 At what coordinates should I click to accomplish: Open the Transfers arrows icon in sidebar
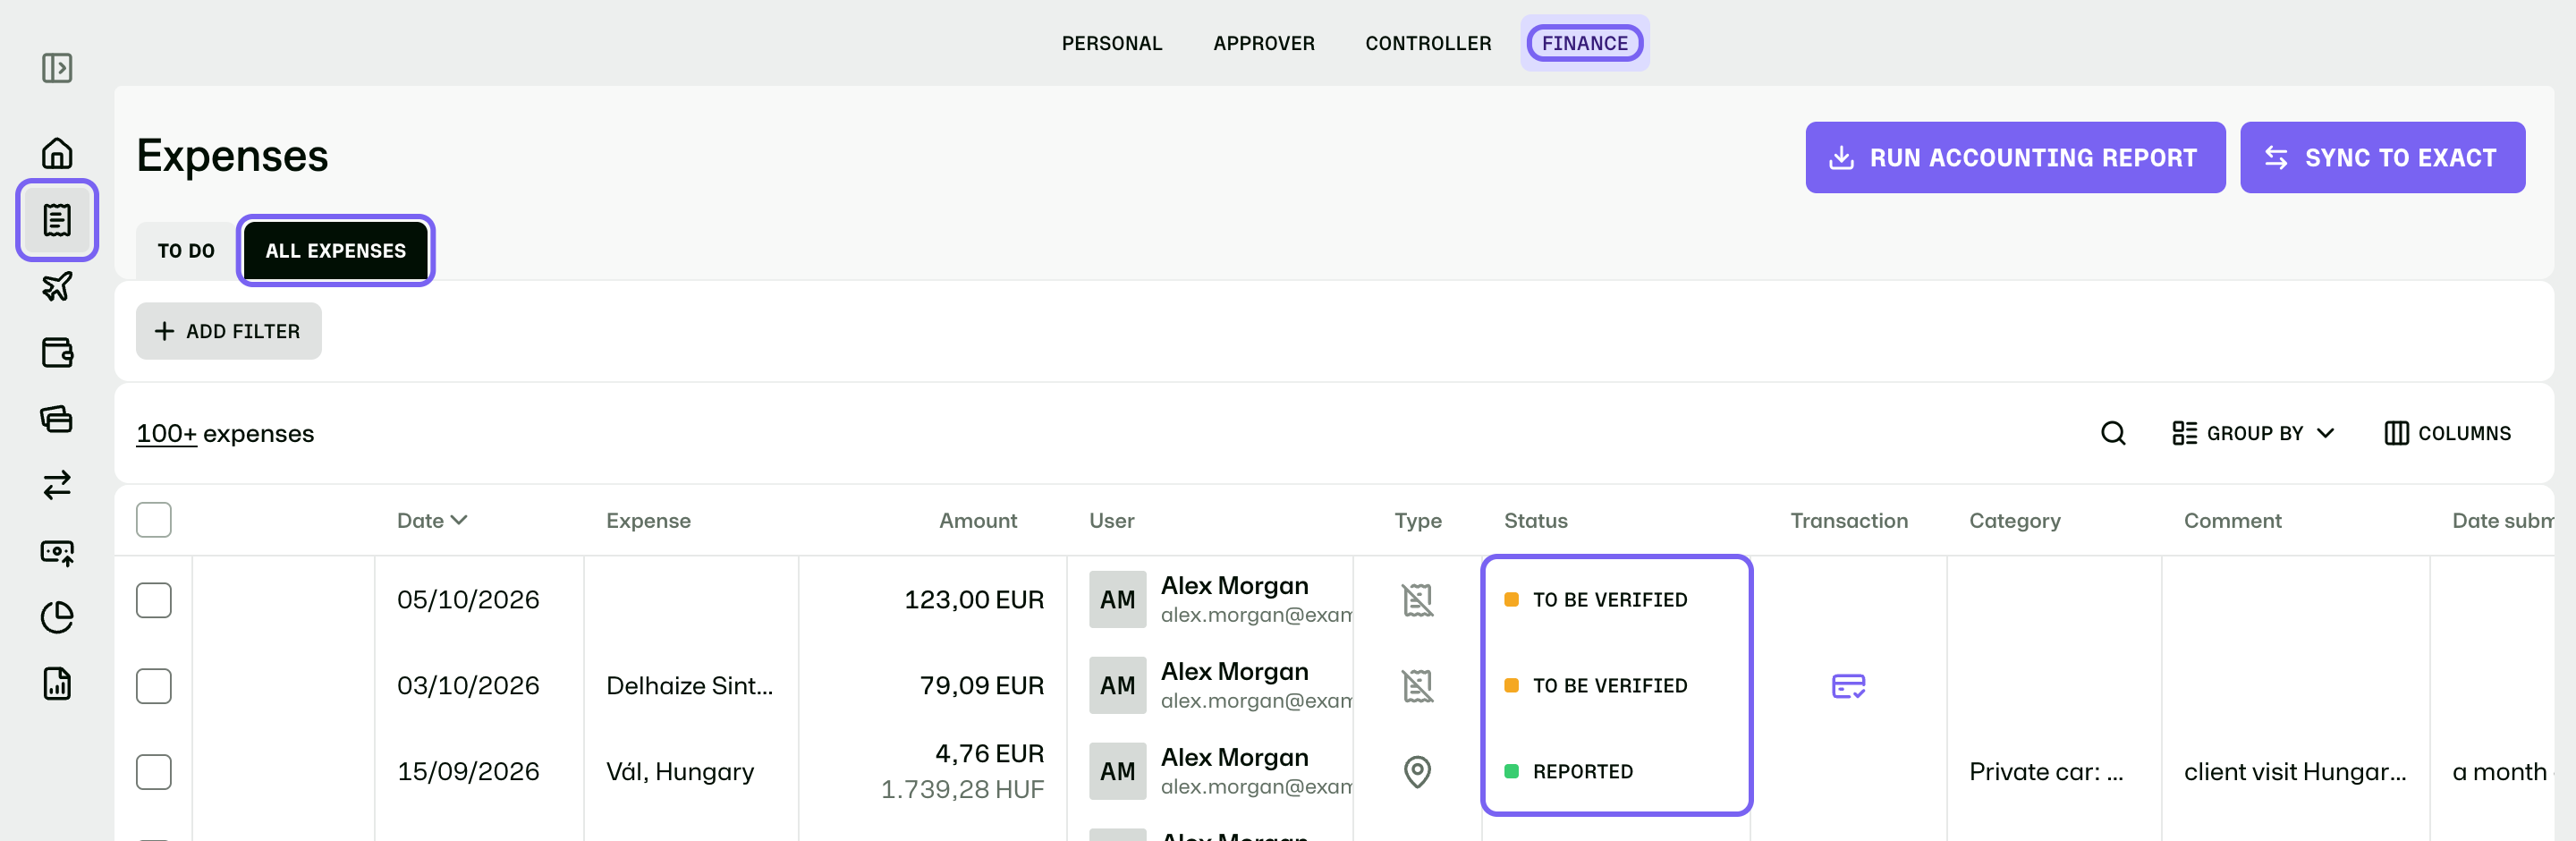[x=57, y=485]
